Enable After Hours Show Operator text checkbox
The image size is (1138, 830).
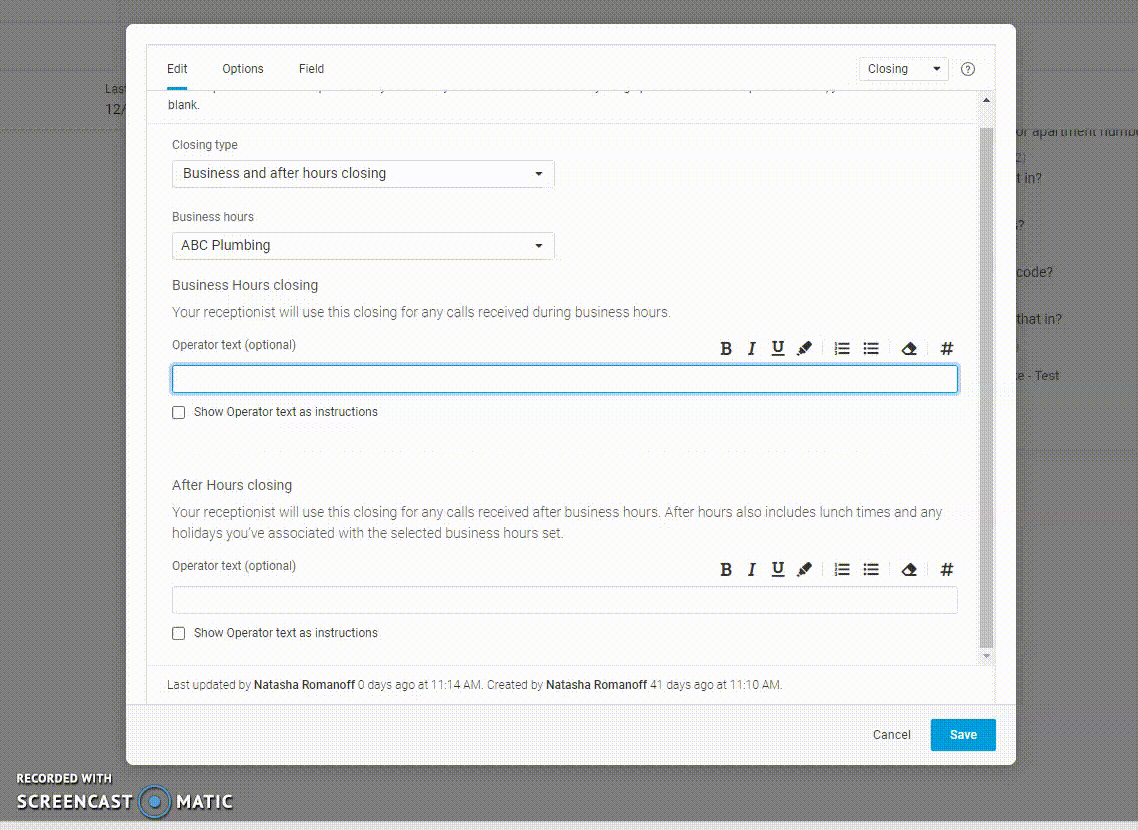pyautogui.click(x=179, y=633)
